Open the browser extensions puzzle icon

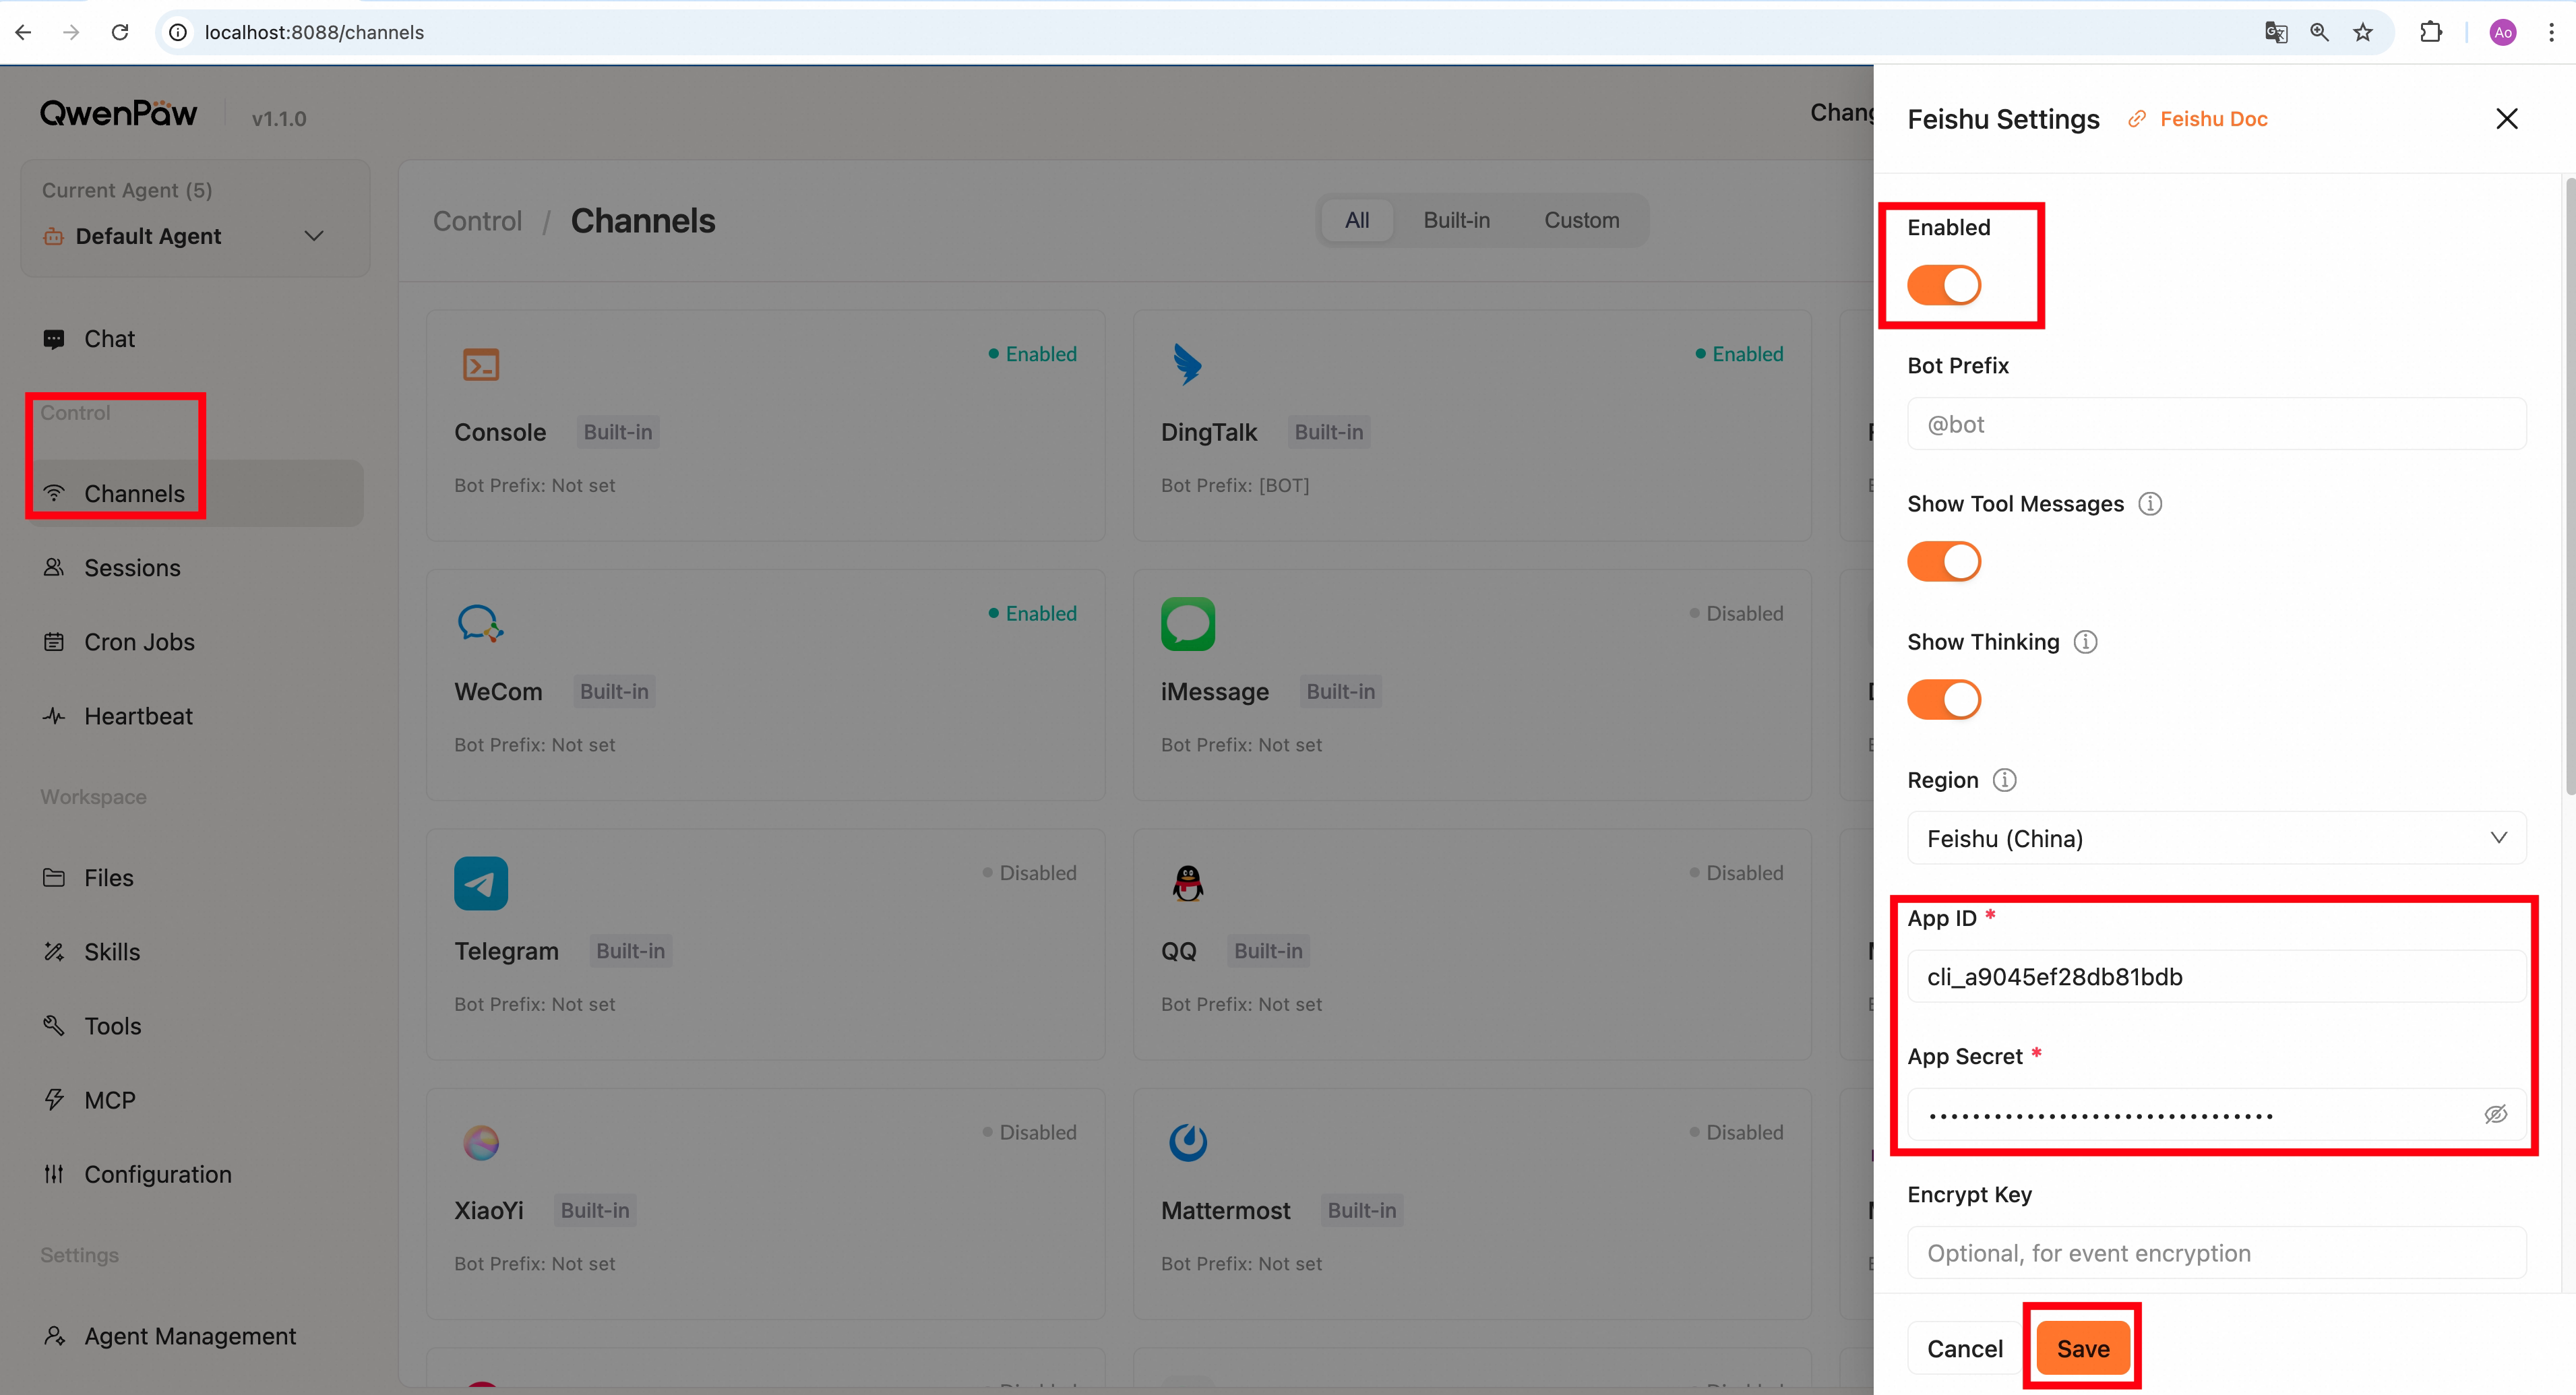point(2431,32)
